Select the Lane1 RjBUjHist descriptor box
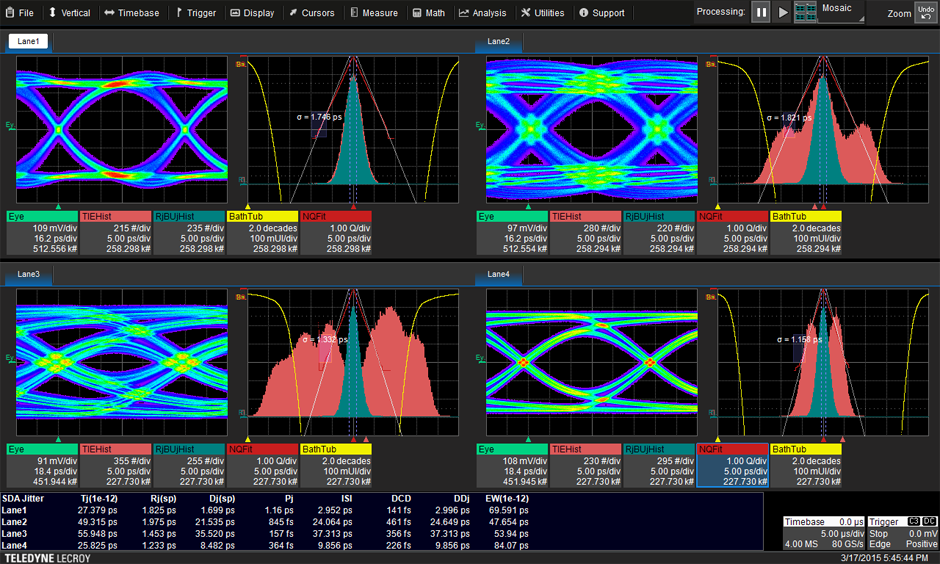Screen dimensions: 940x564 pos(187,232)
